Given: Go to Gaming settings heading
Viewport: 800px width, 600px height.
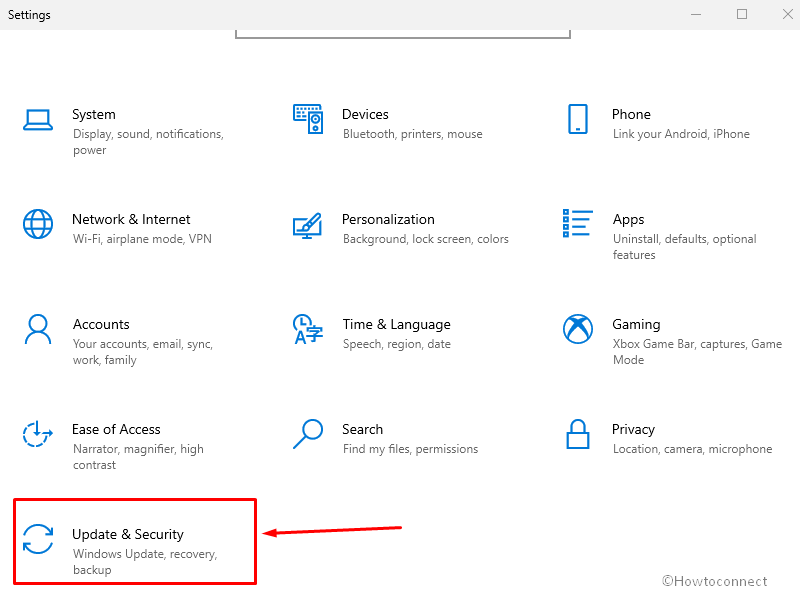Looking at the screenshot, I should (x=636, y=324).
